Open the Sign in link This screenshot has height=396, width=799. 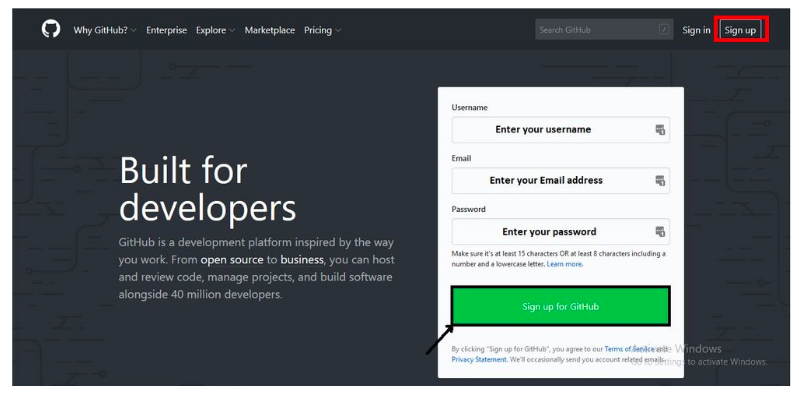click(x=696, y=30)
